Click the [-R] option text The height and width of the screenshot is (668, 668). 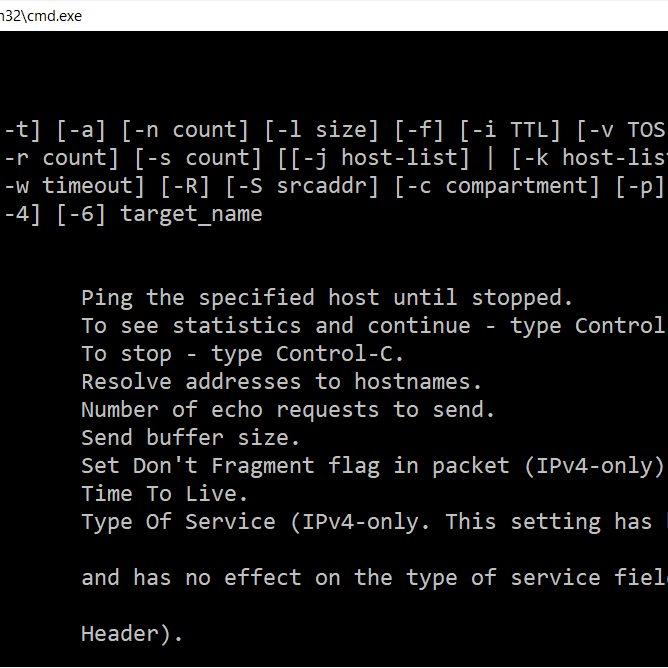[185, 186]
